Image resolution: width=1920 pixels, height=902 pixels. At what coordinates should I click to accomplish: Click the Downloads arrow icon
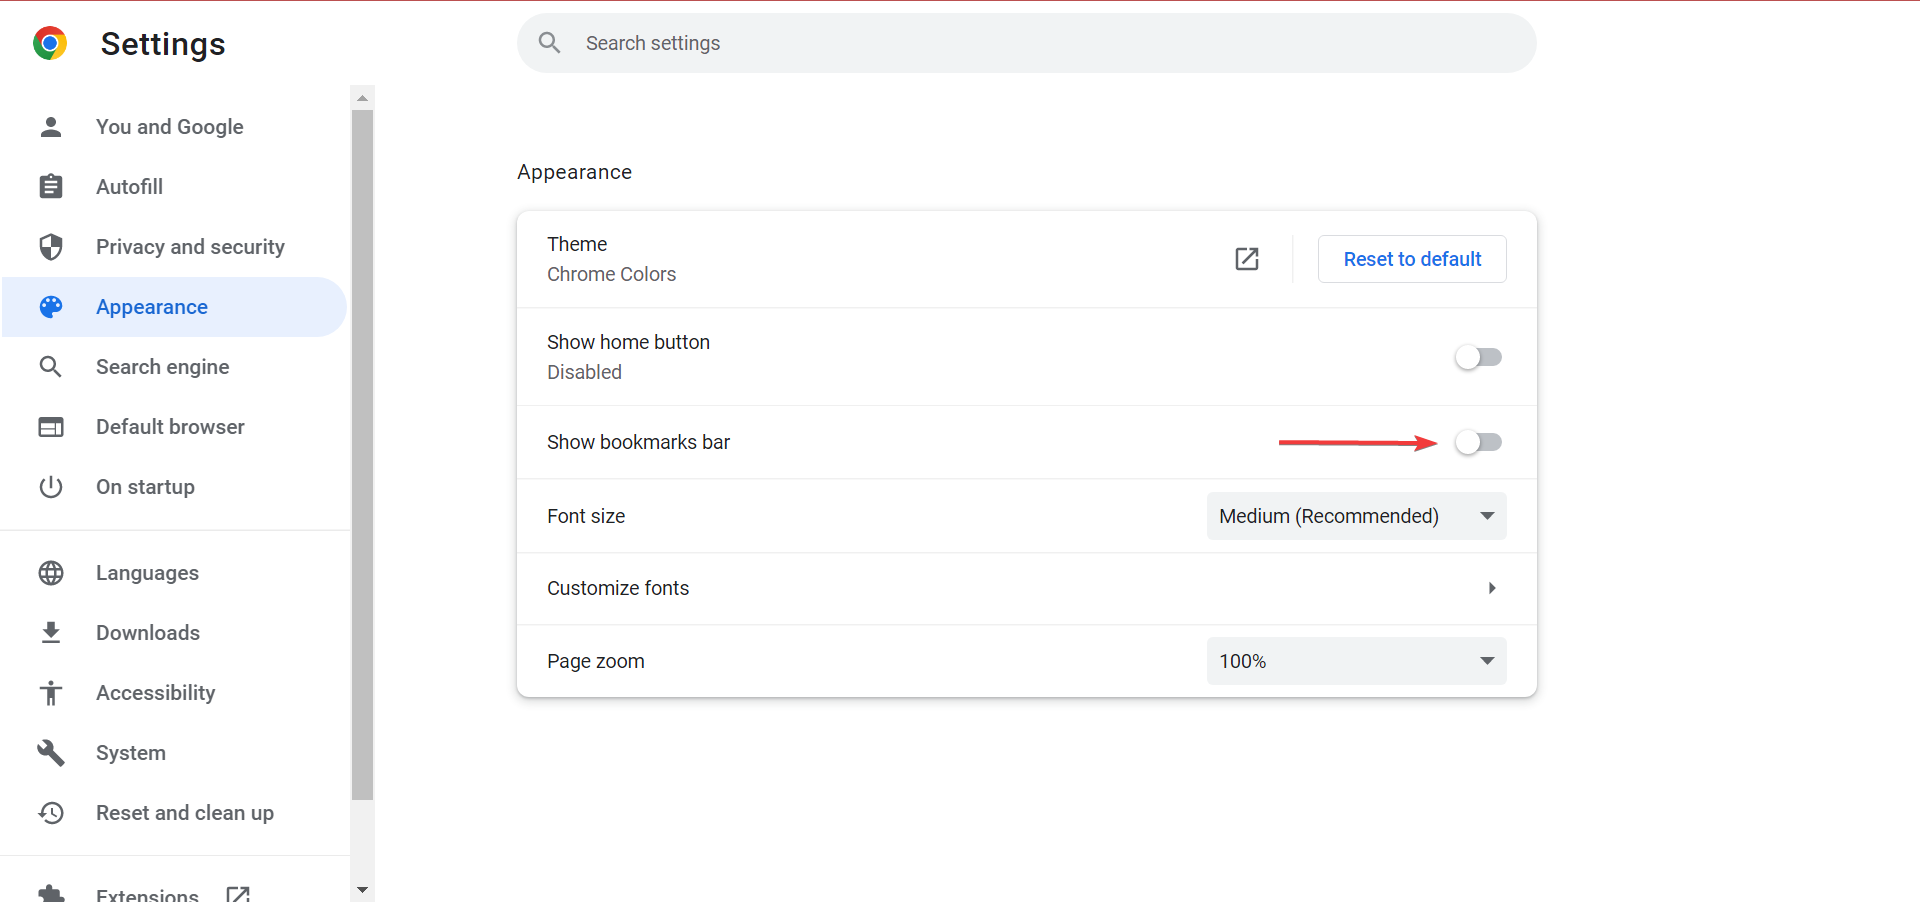coord(51,633)
